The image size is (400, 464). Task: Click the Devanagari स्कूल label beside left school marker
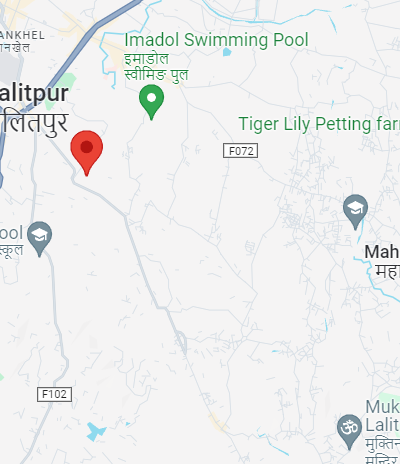[x=11, y=250]
